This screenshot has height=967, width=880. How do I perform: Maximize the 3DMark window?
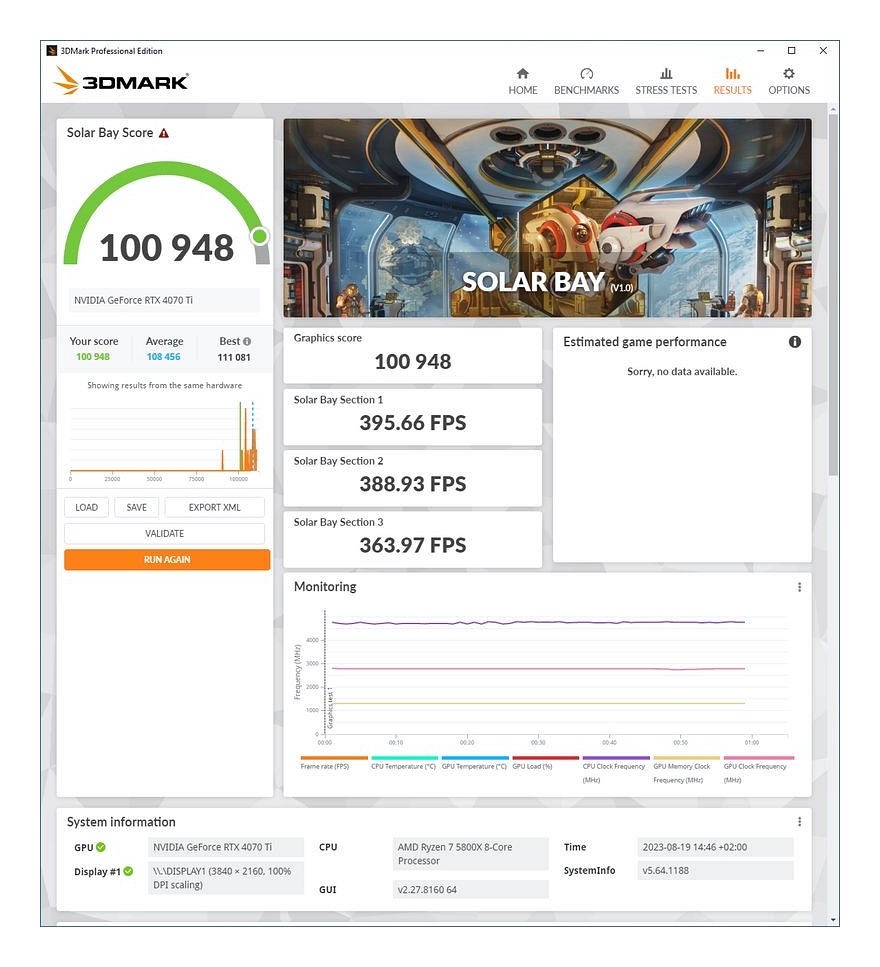click(791, 51)
